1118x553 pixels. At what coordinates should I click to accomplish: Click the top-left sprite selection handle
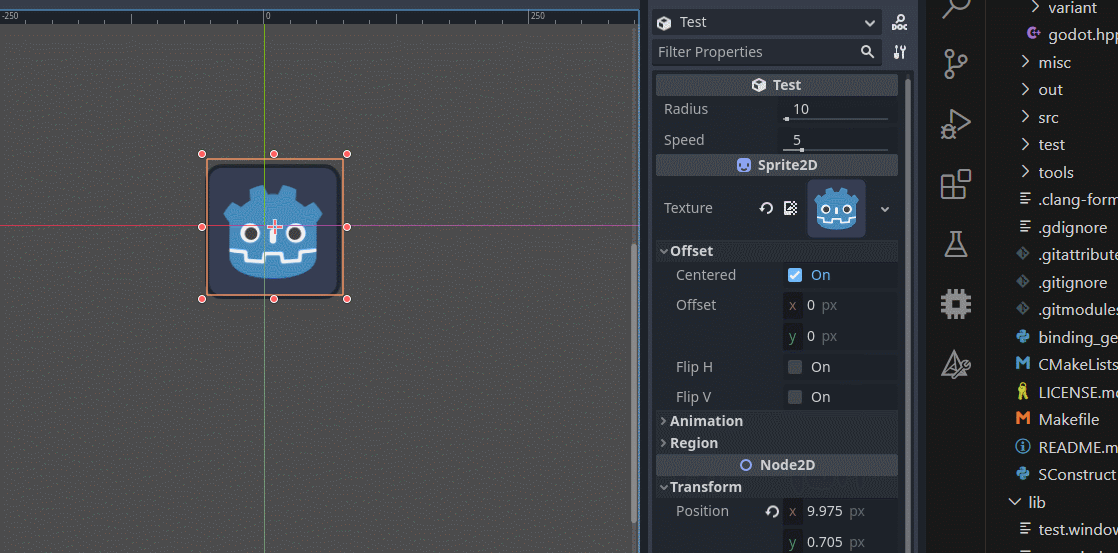pyautogui.click(x=202, y=154)
